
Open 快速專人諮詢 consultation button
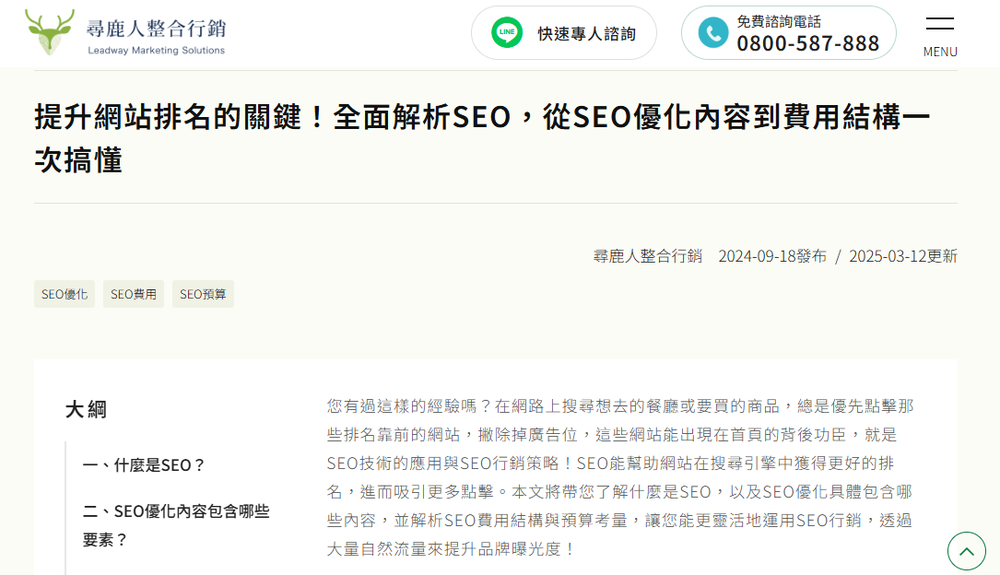tap(586, 34)
